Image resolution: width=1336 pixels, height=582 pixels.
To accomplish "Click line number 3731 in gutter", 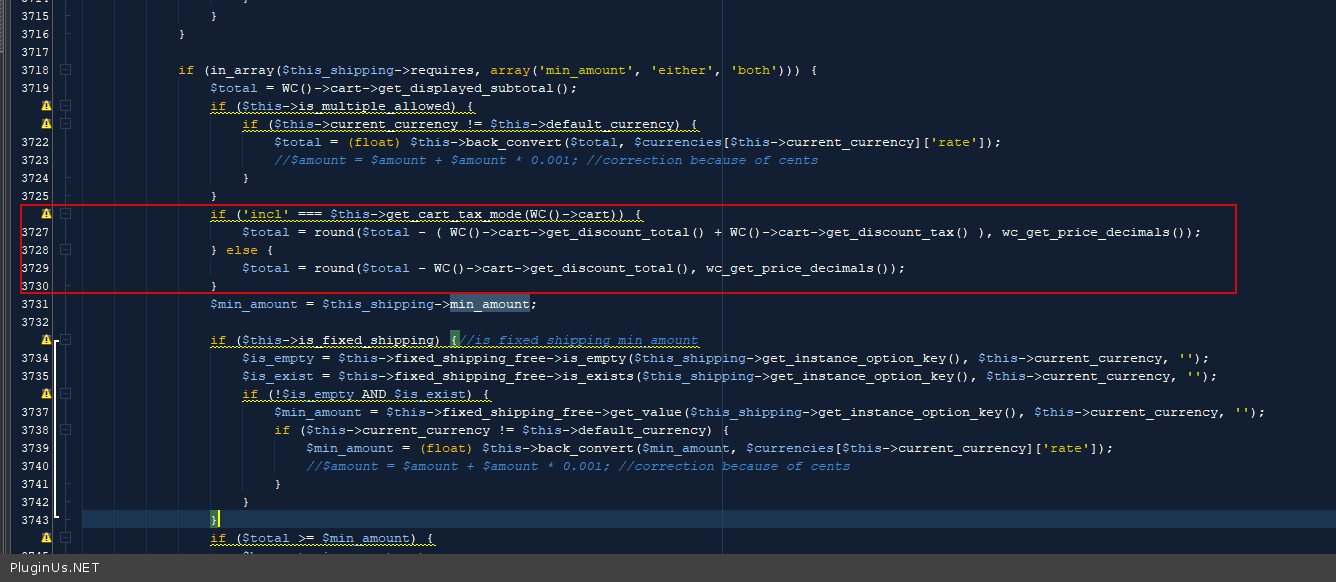I will point(35,304).
